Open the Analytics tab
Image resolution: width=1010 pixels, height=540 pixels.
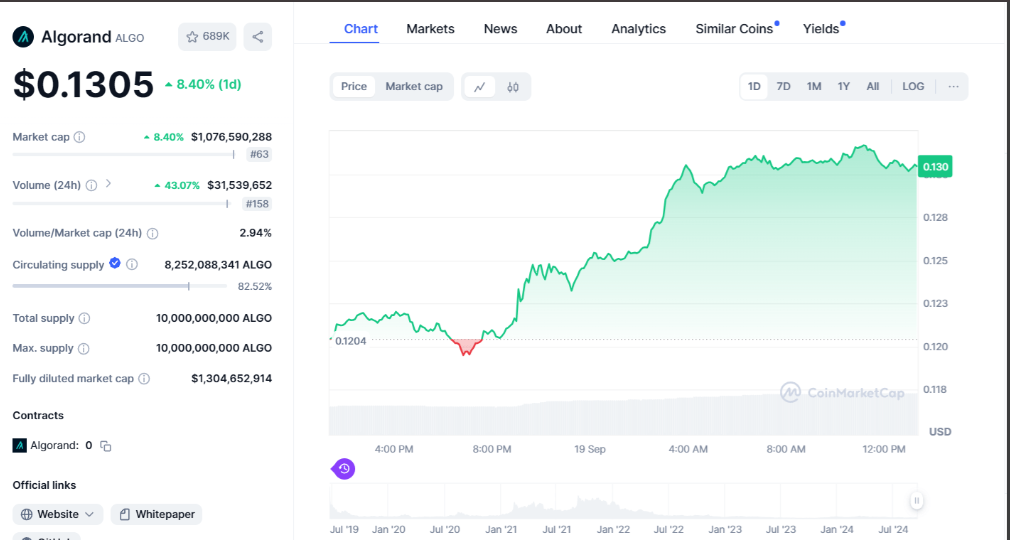click(x=638, y=29)
